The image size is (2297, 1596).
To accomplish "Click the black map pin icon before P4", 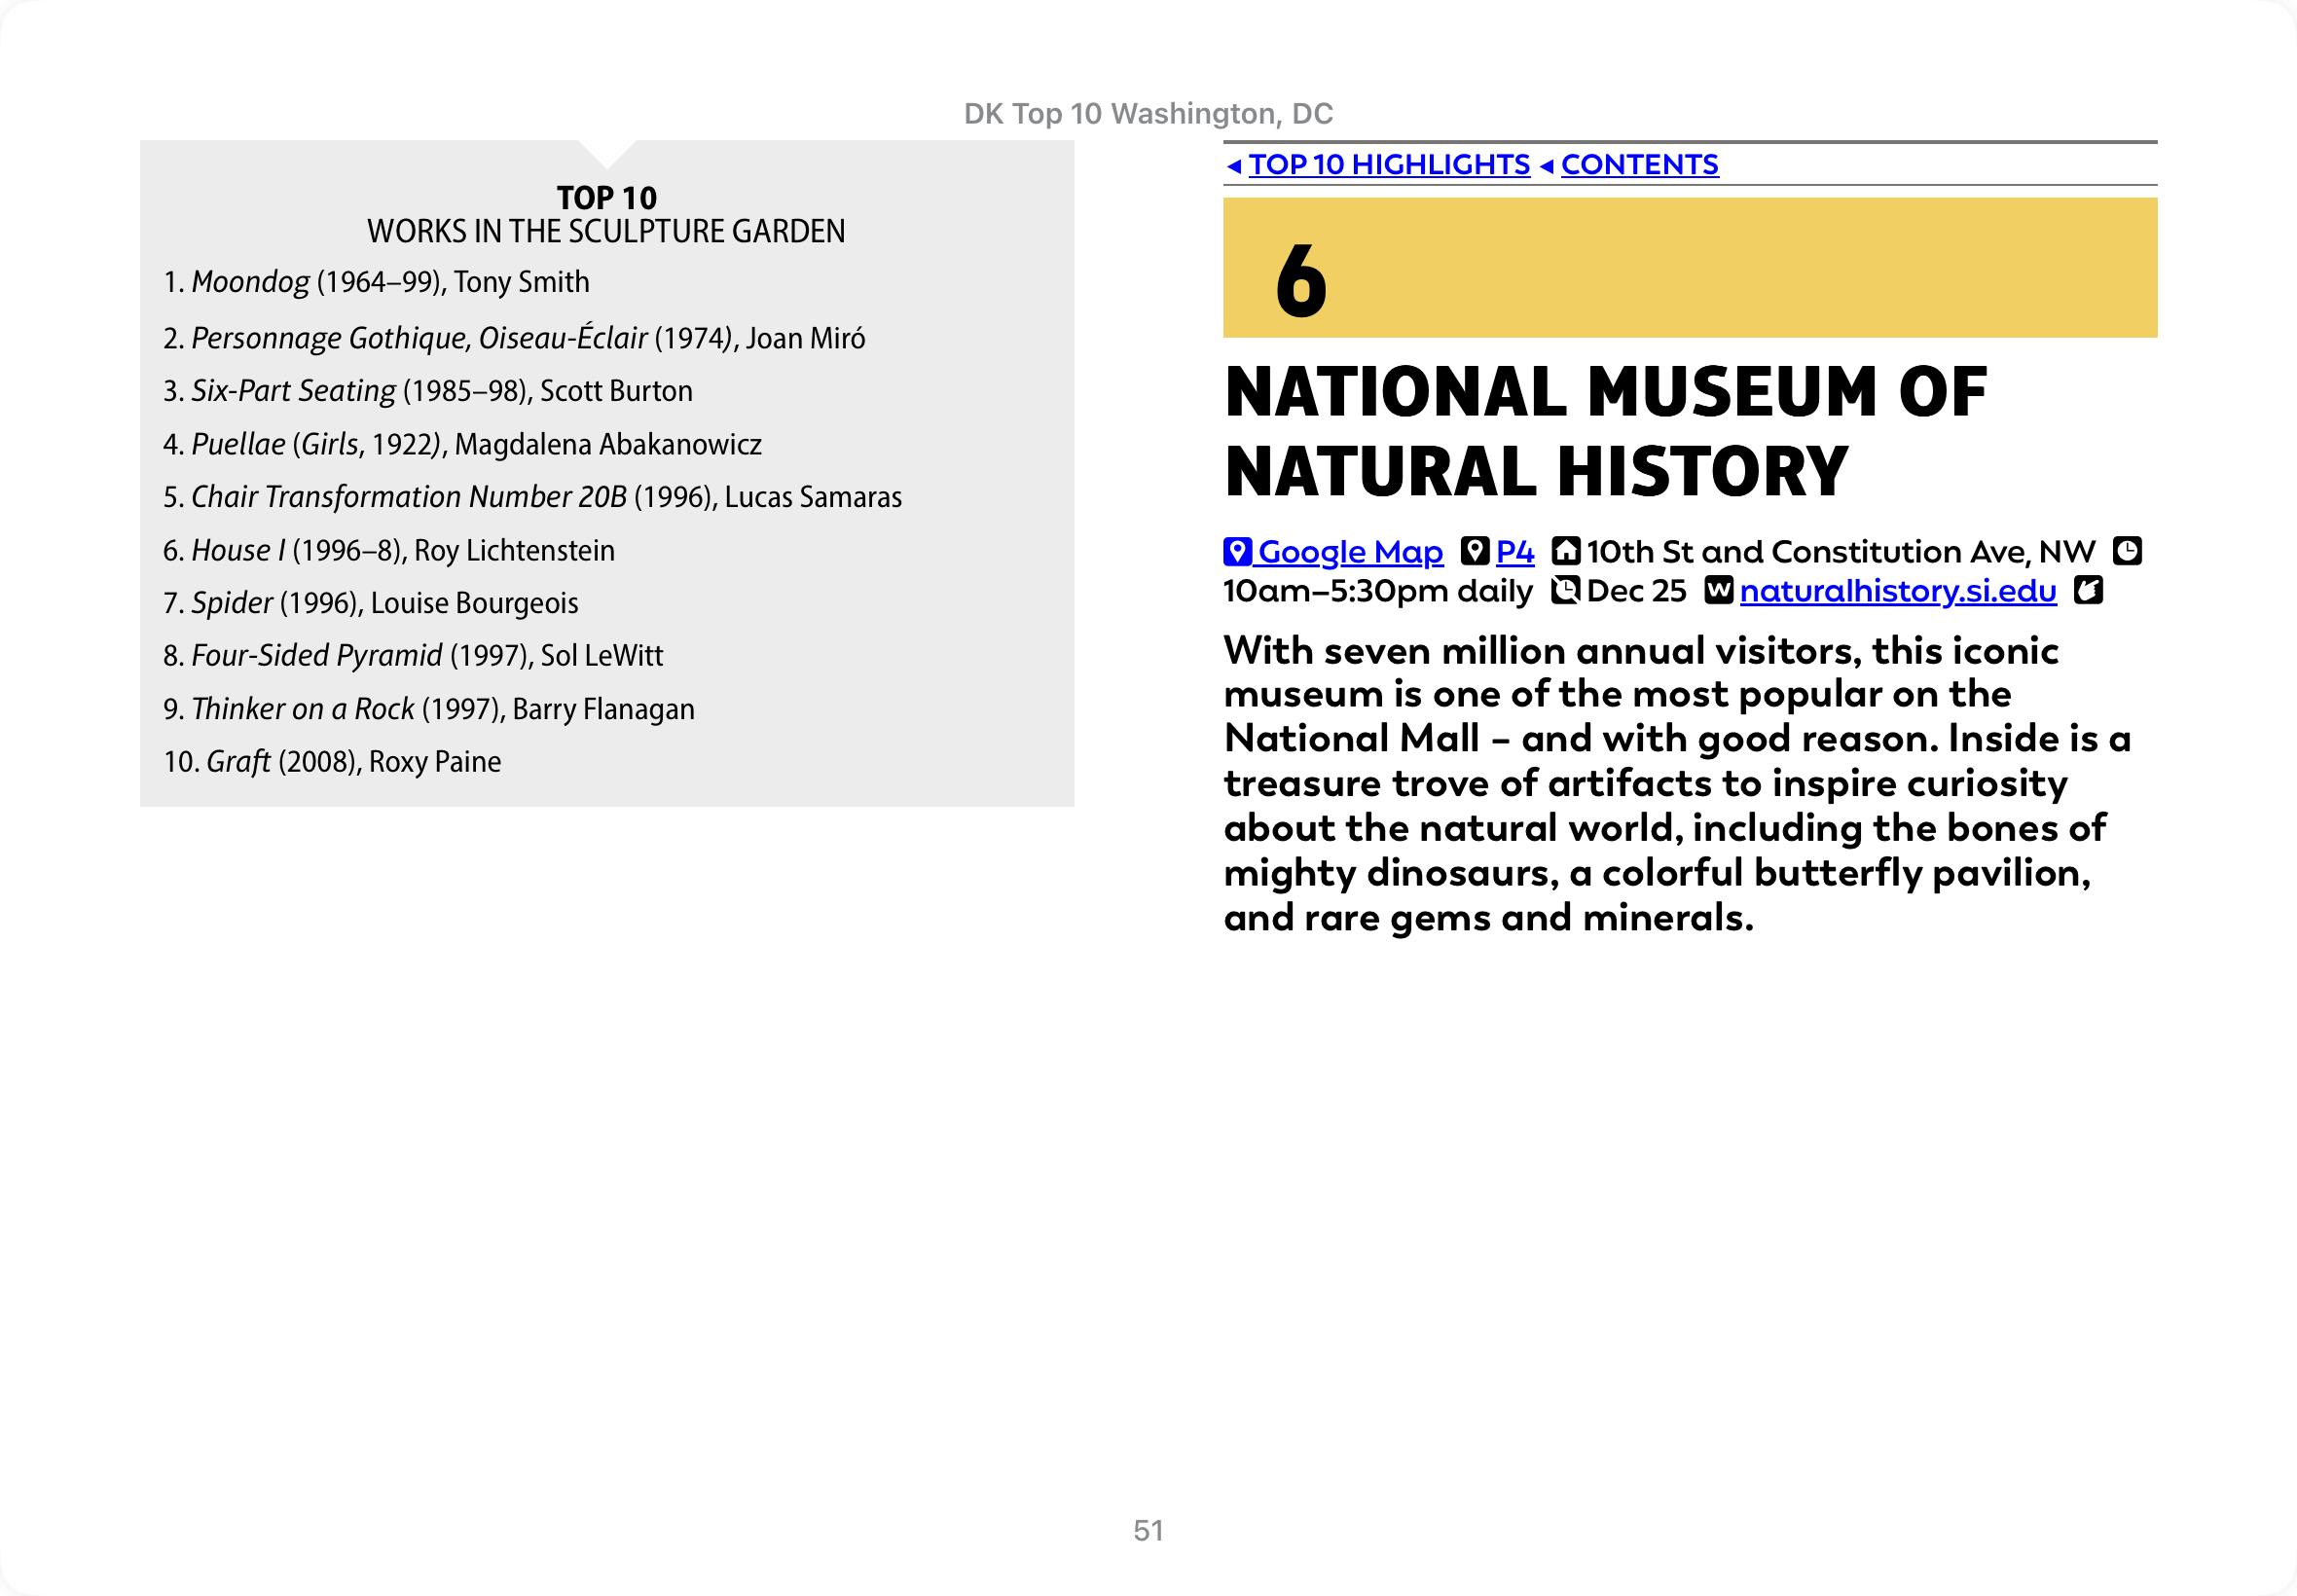I will click(x=1475, y=551).
